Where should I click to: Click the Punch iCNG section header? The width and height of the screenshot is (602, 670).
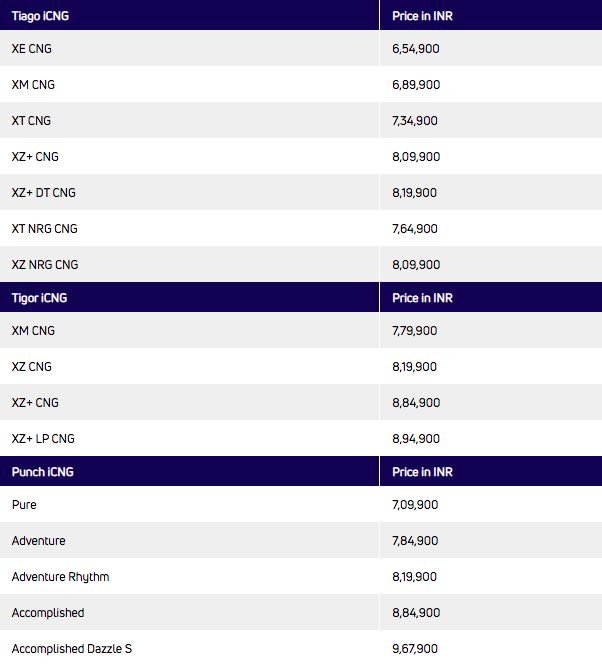(41, 471)
